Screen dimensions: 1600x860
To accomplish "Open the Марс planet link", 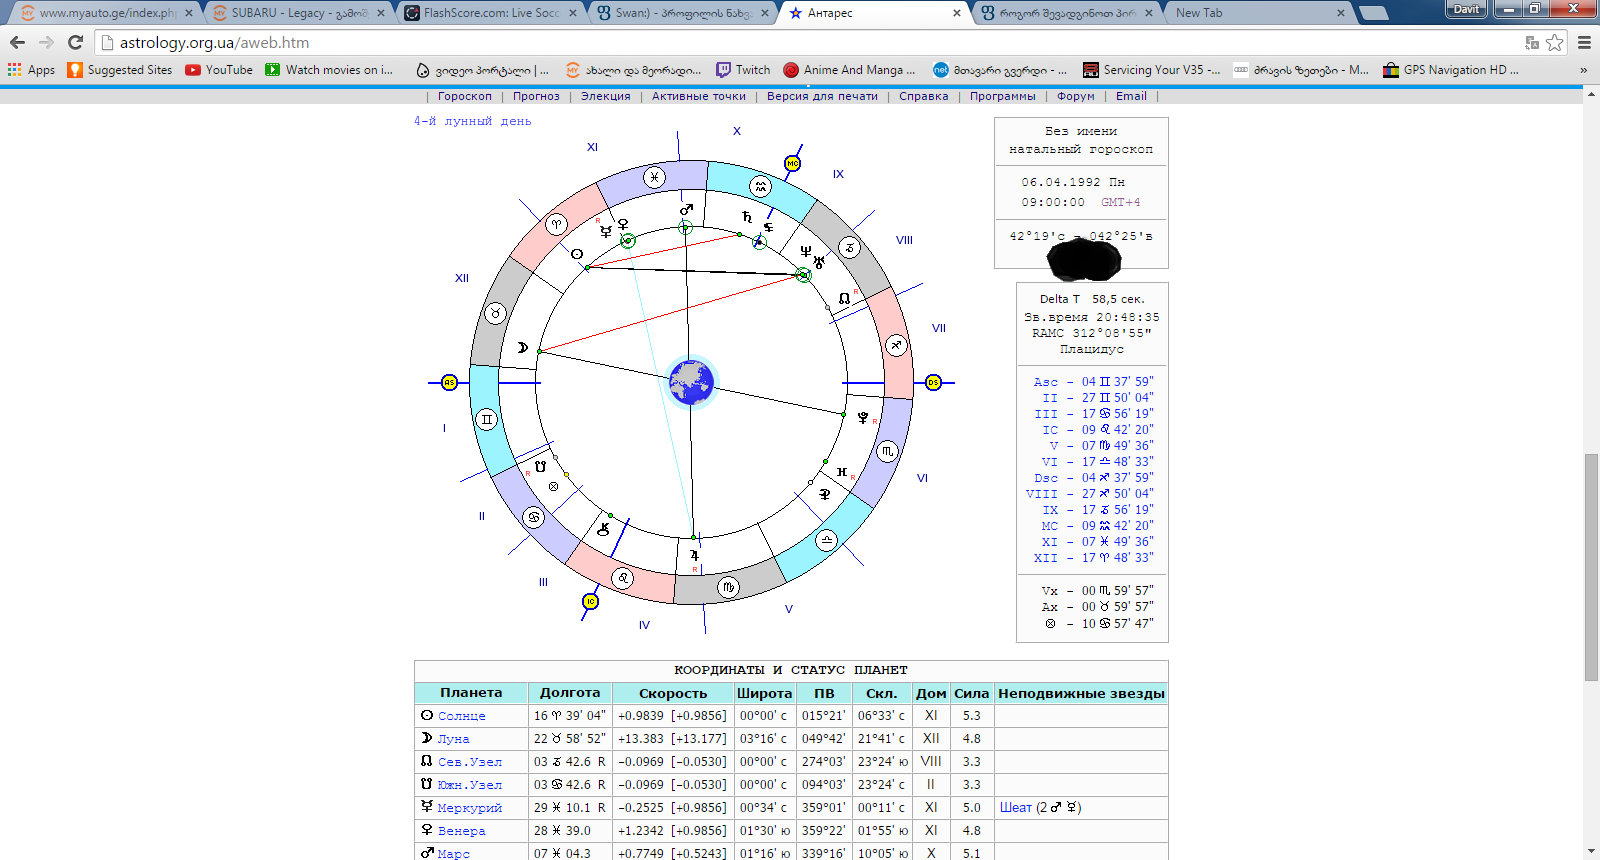I will coord(453,853).
